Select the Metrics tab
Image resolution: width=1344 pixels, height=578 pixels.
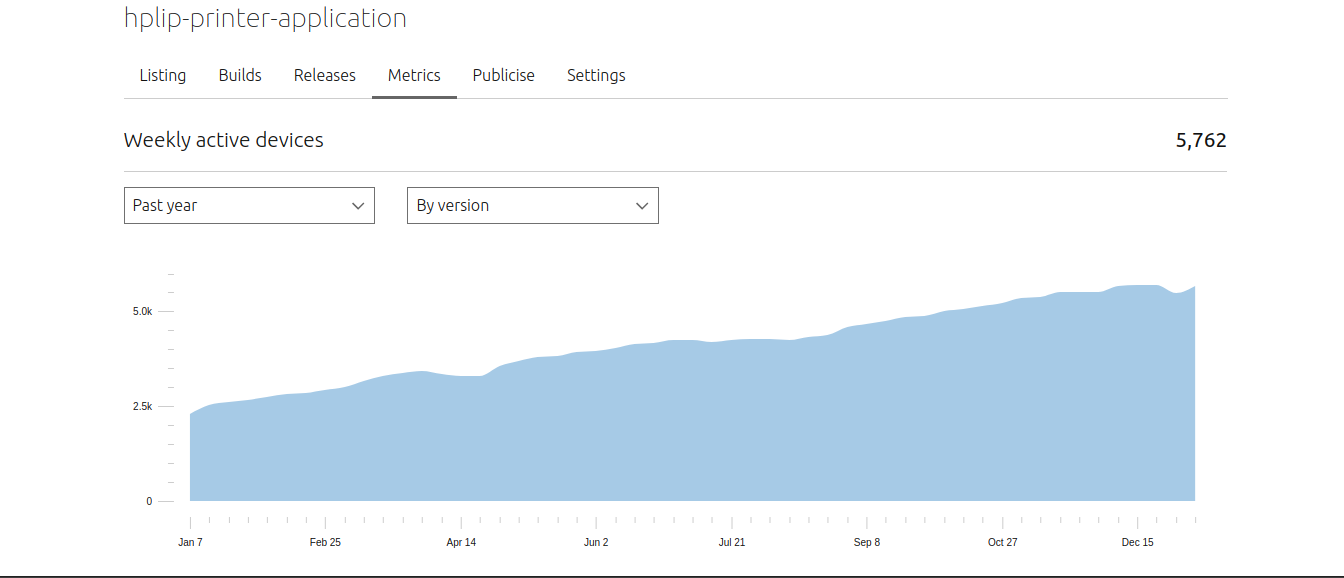pos(414,75)
